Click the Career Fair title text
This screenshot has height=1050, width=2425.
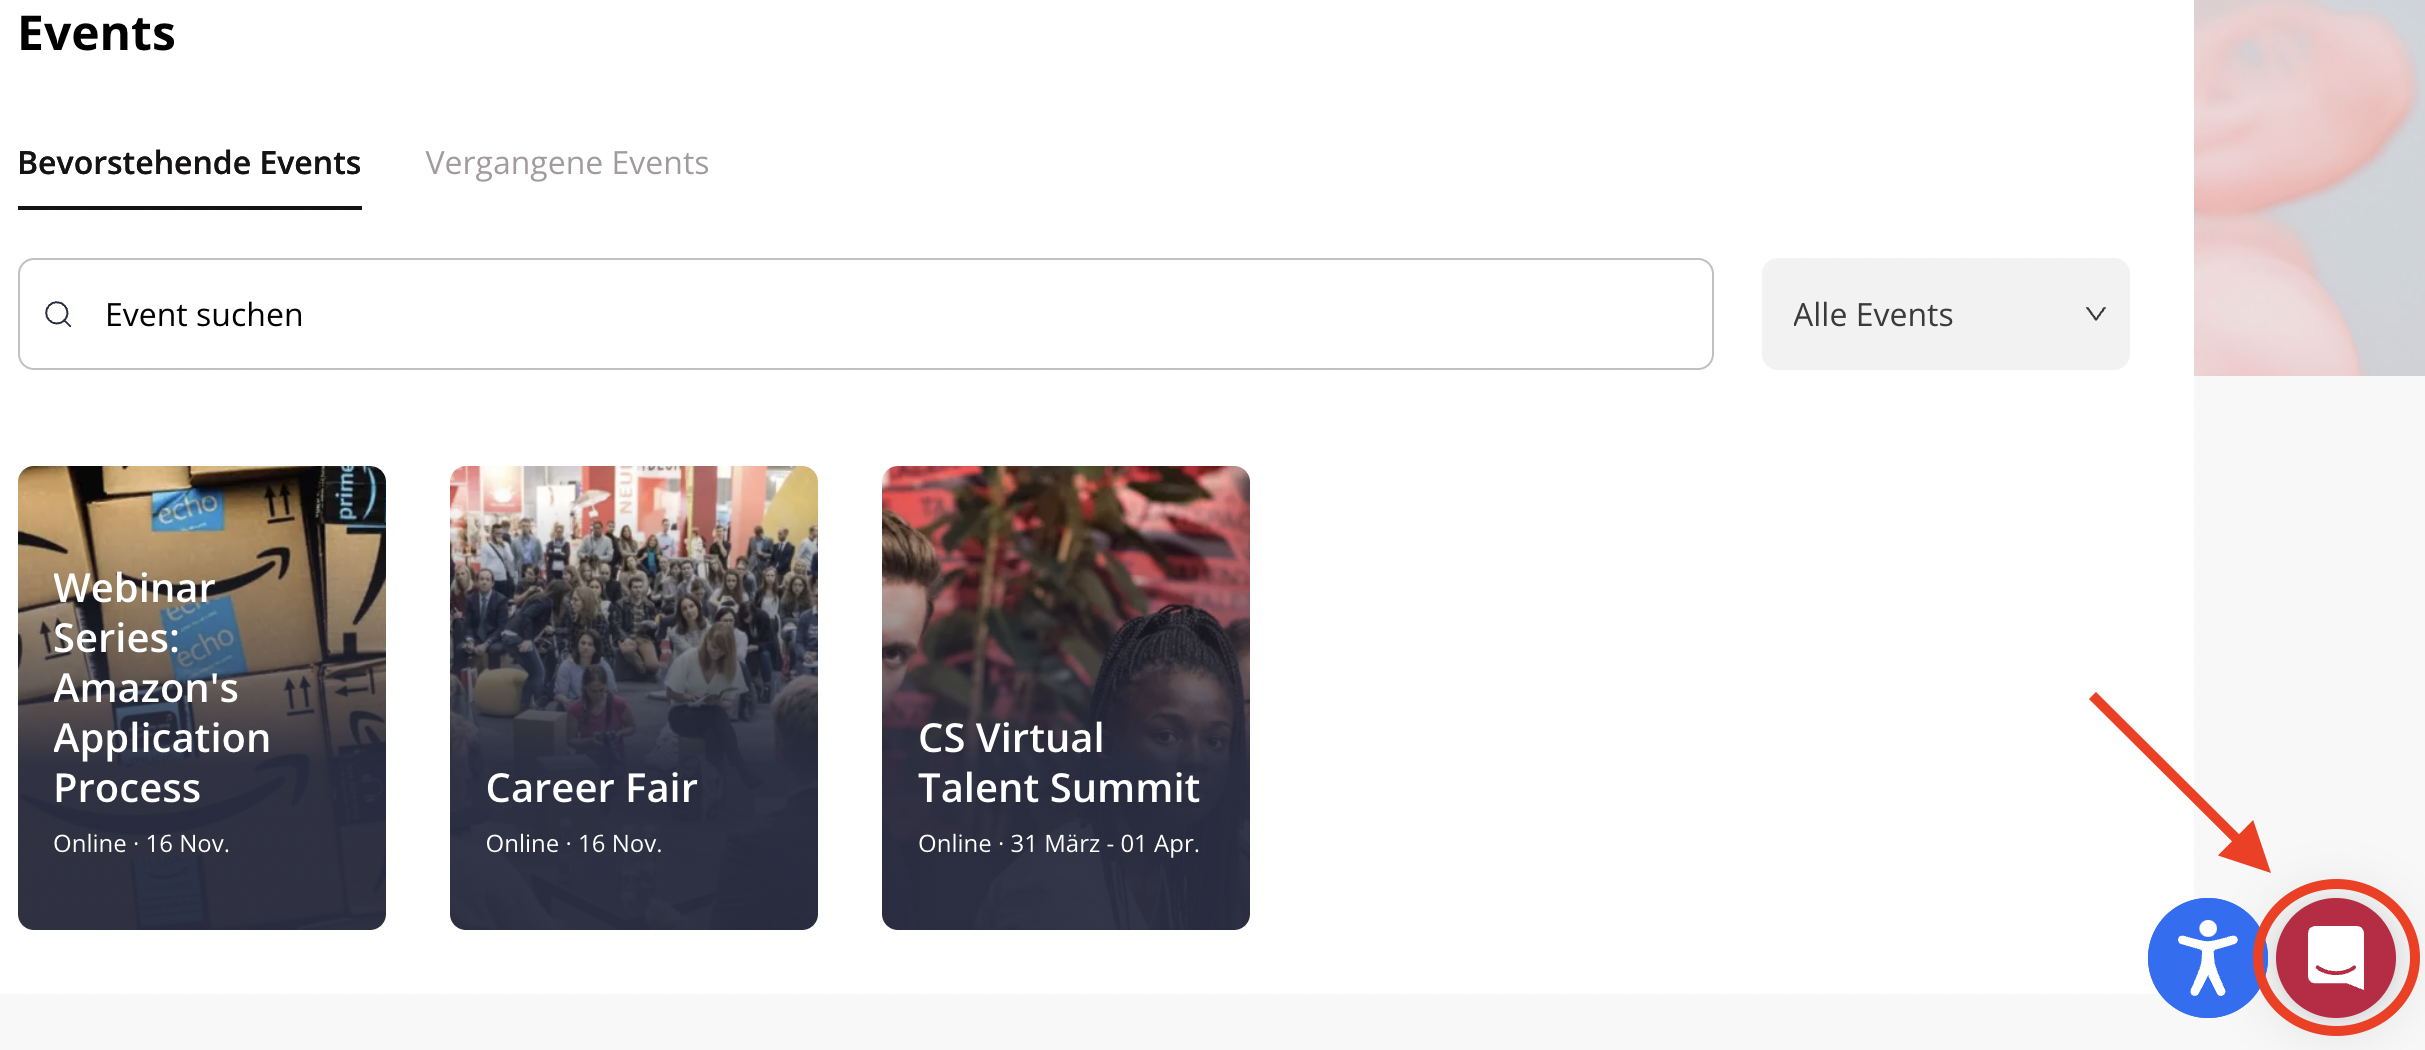tap(591, 788)
